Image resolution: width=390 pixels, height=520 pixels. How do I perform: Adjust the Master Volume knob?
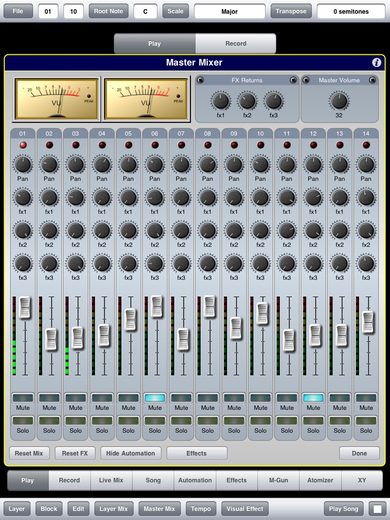tap(339, 101)
